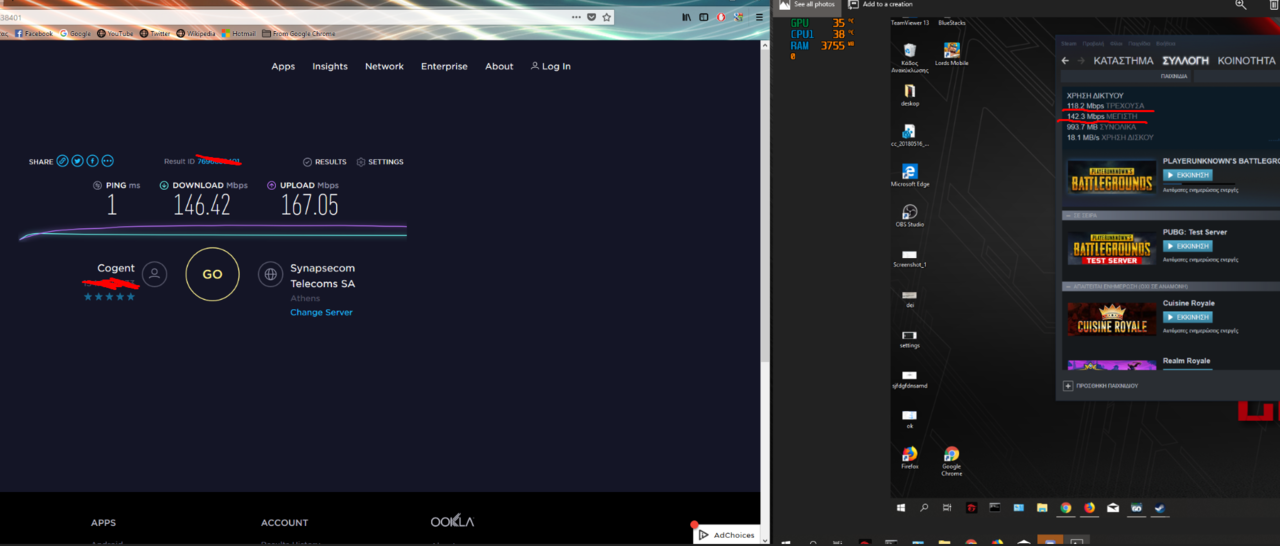
Task: Go back with Steam back arrow
Action: pyautogui.click(x=1065, y=61)
